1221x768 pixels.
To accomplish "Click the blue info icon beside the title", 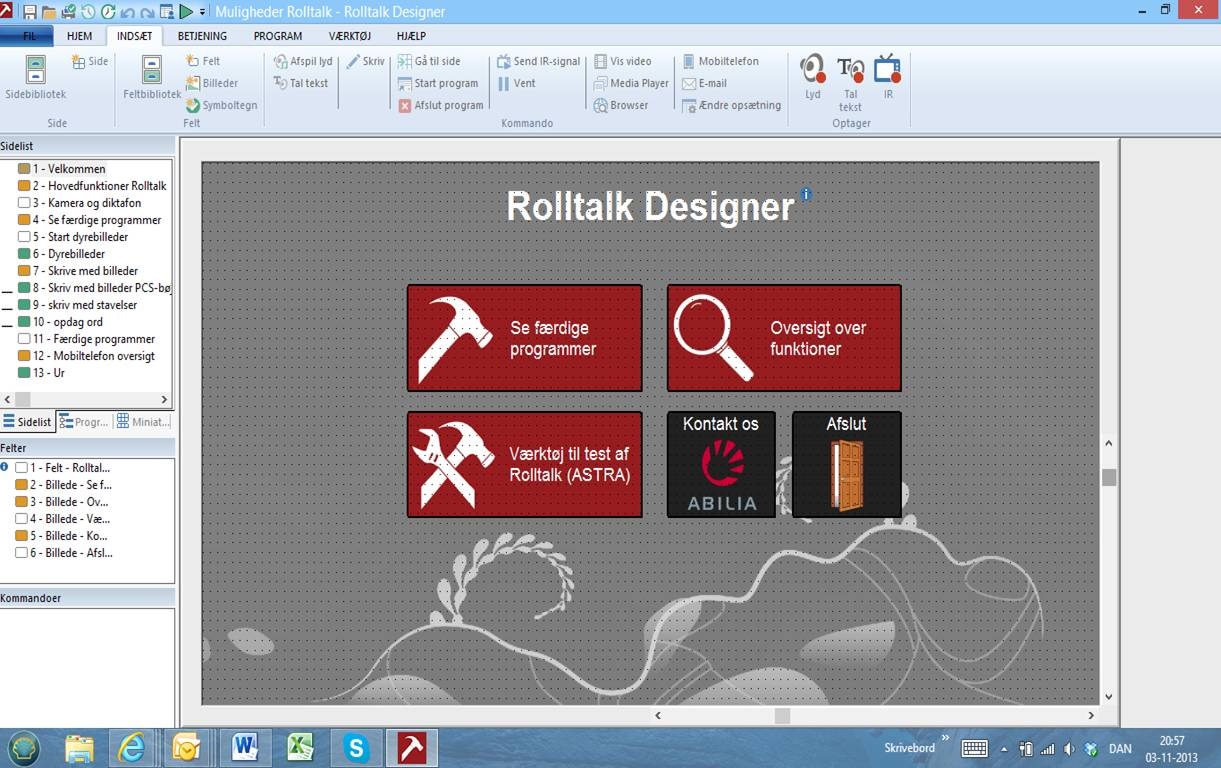I will click(x=806, y=195).
